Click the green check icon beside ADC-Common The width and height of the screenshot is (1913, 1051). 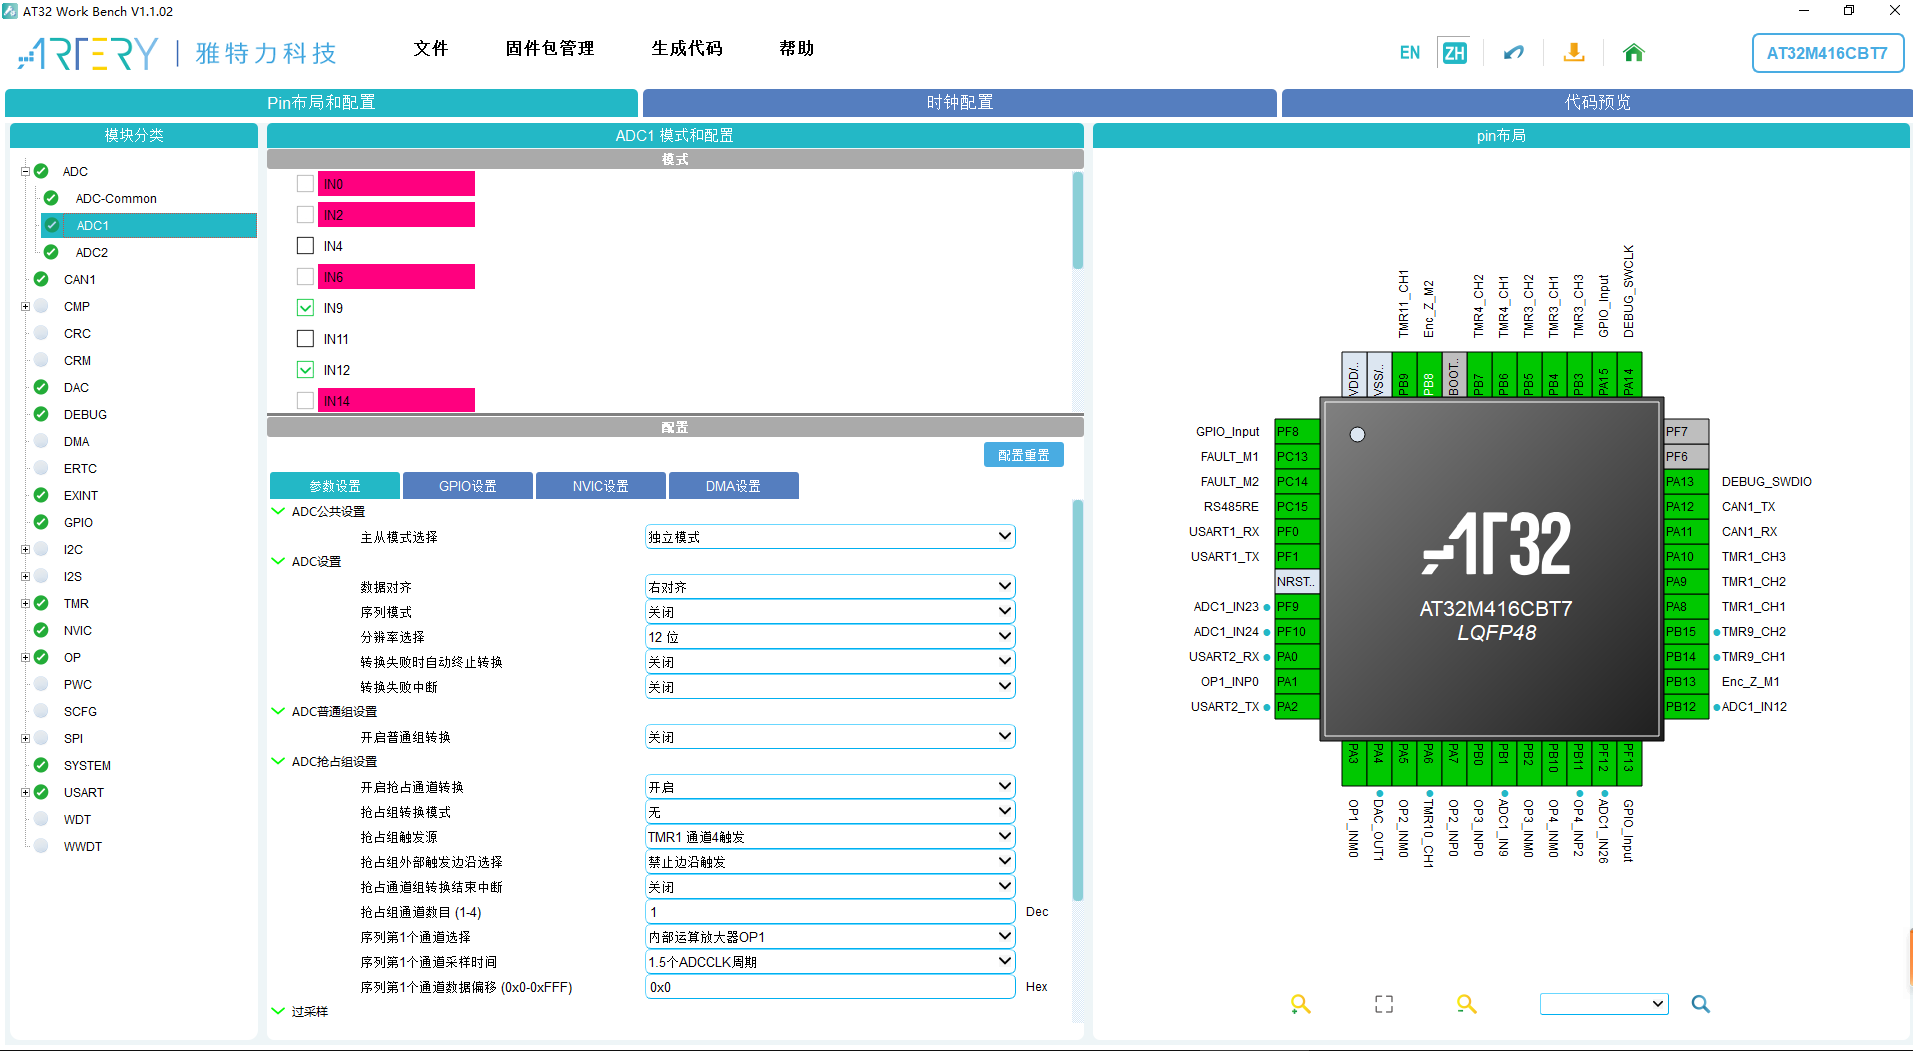(x=51, y=198)
